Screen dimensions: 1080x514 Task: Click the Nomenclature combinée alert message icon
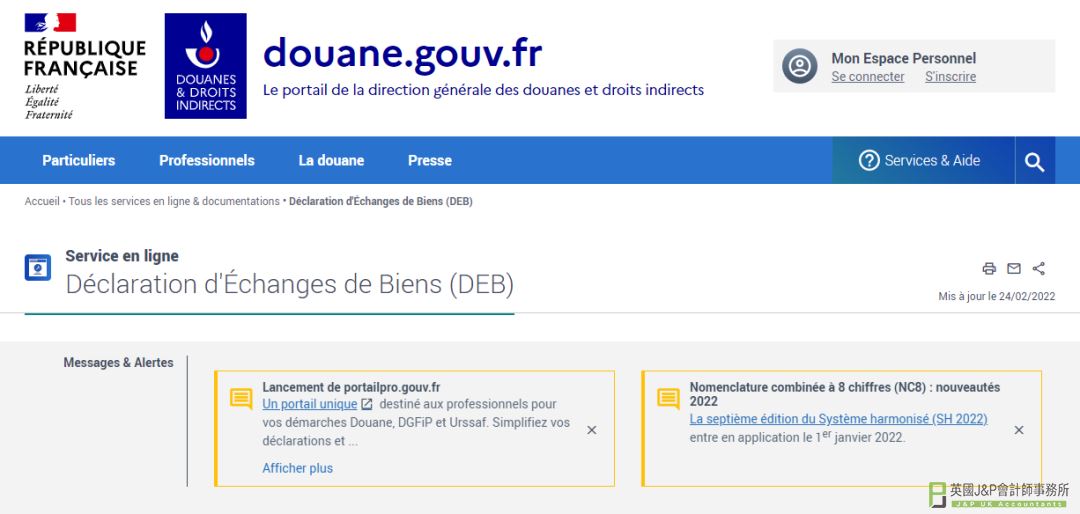coord(668,399)
